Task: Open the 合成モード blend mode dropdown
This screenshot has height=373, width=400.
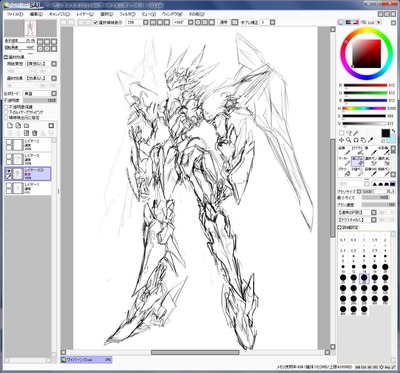Action: 54,94
